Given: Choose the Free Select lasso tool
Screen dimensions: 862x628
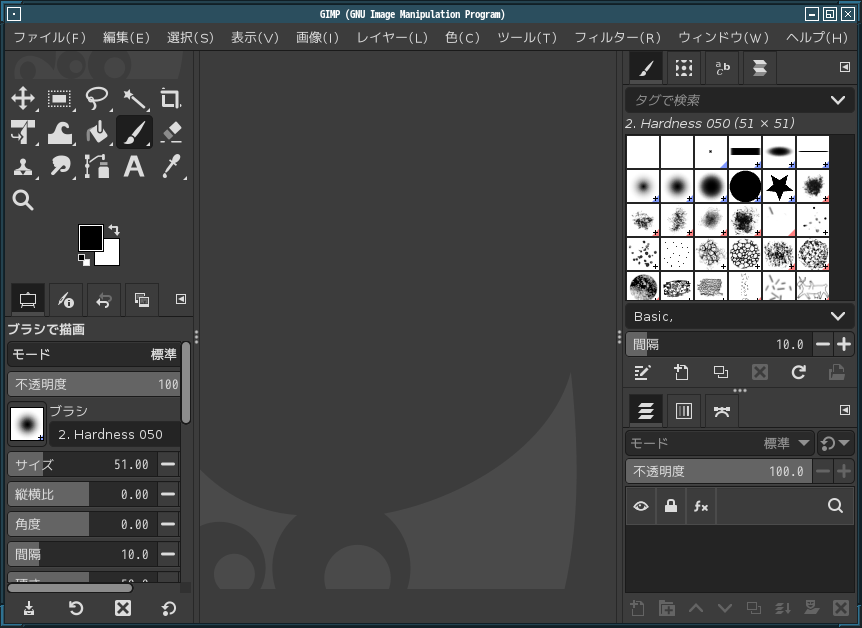Looking at the screenshot, I should [97, 98].
